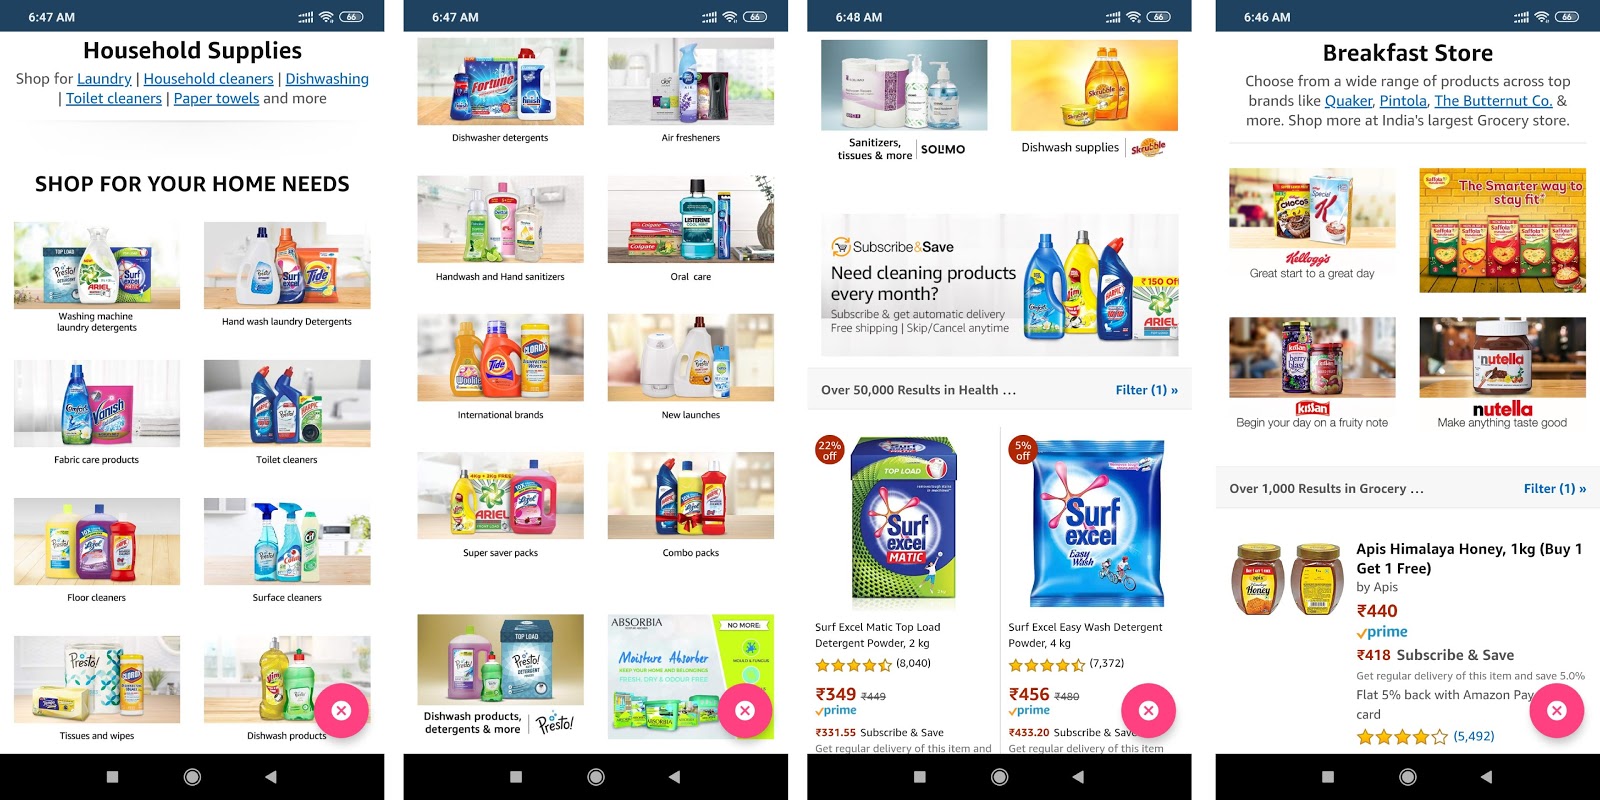Open the Toilet cleaners category tile
This screenshot has width=1600, height=800.
(x=287, y=413)
